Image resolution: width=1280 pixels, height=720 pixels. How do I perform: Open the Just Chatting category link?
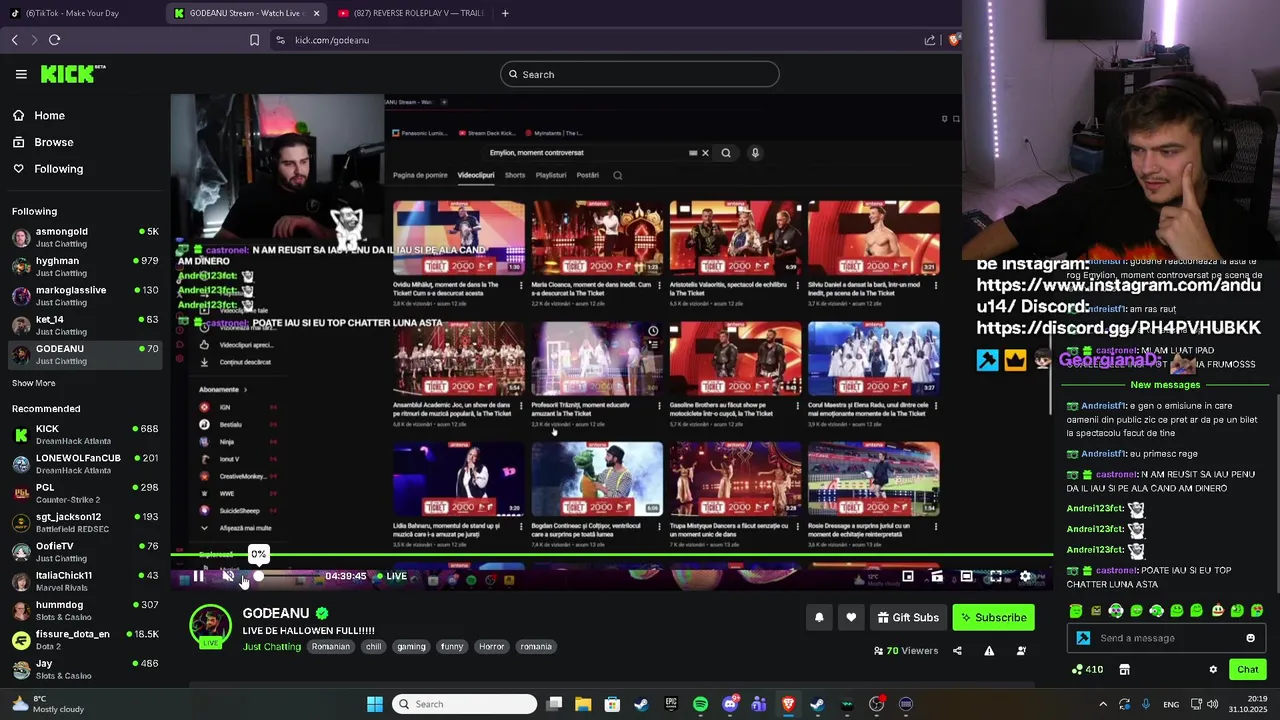point(272,647)
